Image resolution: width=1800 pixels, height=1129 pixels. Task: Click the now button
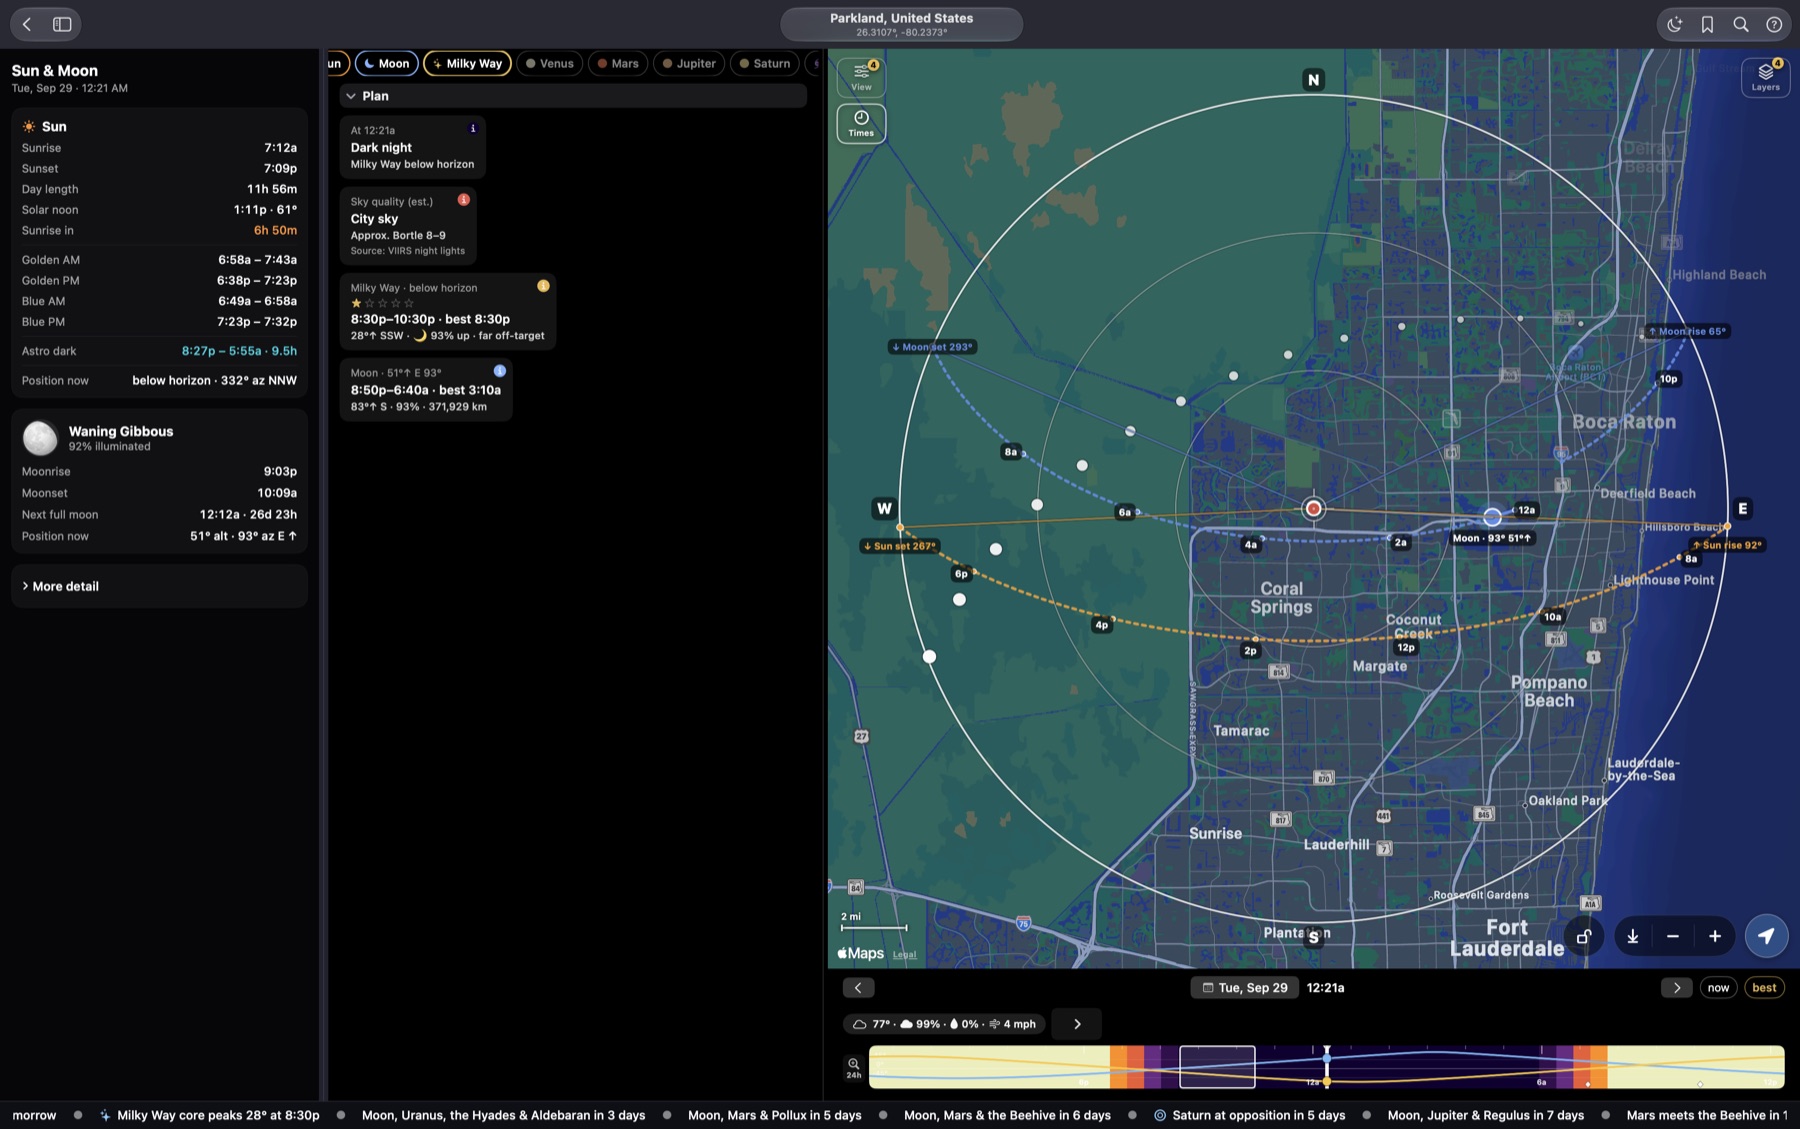1718,988
